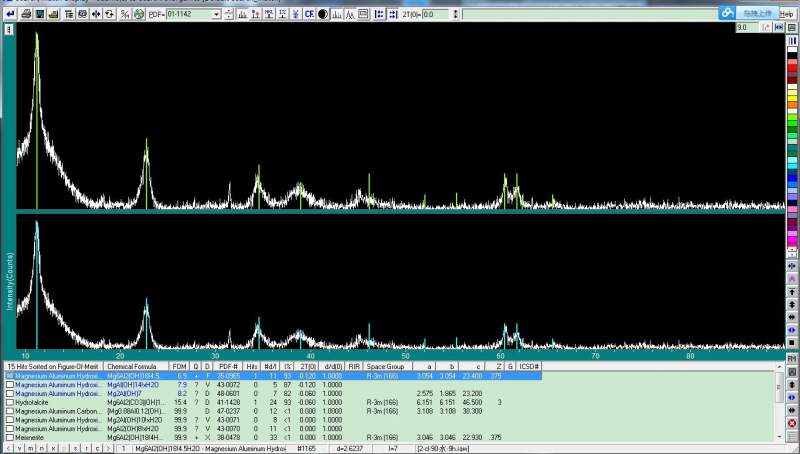The height and width of the screenshot is (454, 800).
Task: Click the black square icon in the right sidebar
Action: click(x=792, y=342)
